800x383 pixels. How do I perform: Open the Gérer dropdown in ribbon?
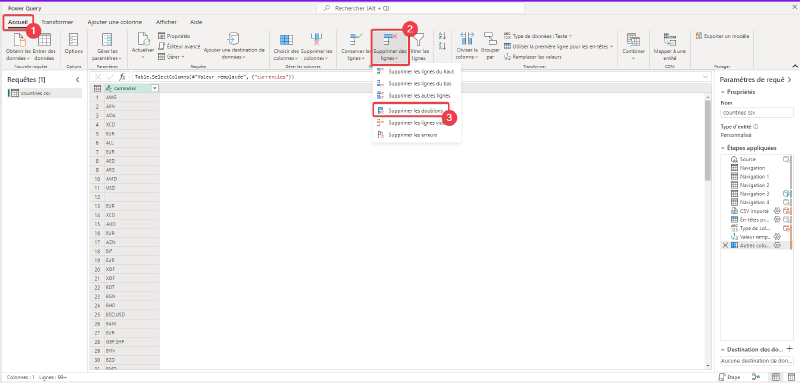[x=171, y=57]
